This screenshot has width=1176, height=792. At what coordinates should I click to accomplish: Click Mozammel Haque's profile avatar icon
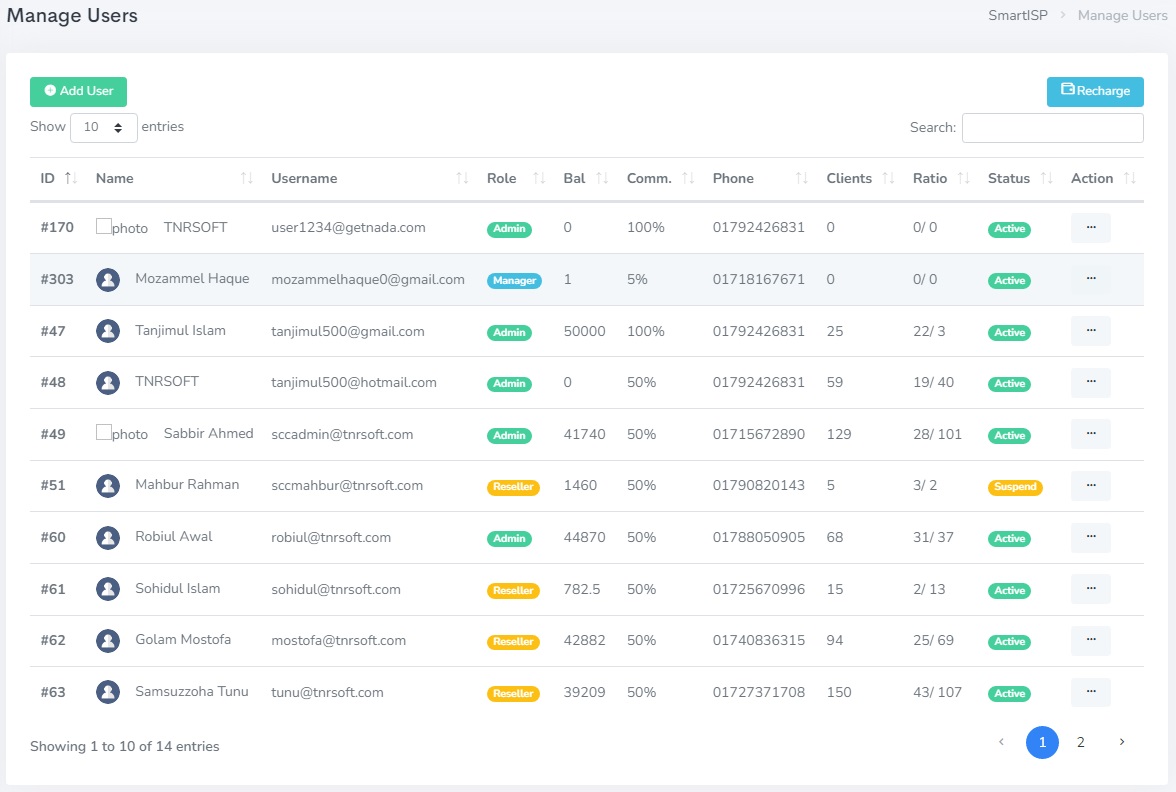[x=108, y=280]
